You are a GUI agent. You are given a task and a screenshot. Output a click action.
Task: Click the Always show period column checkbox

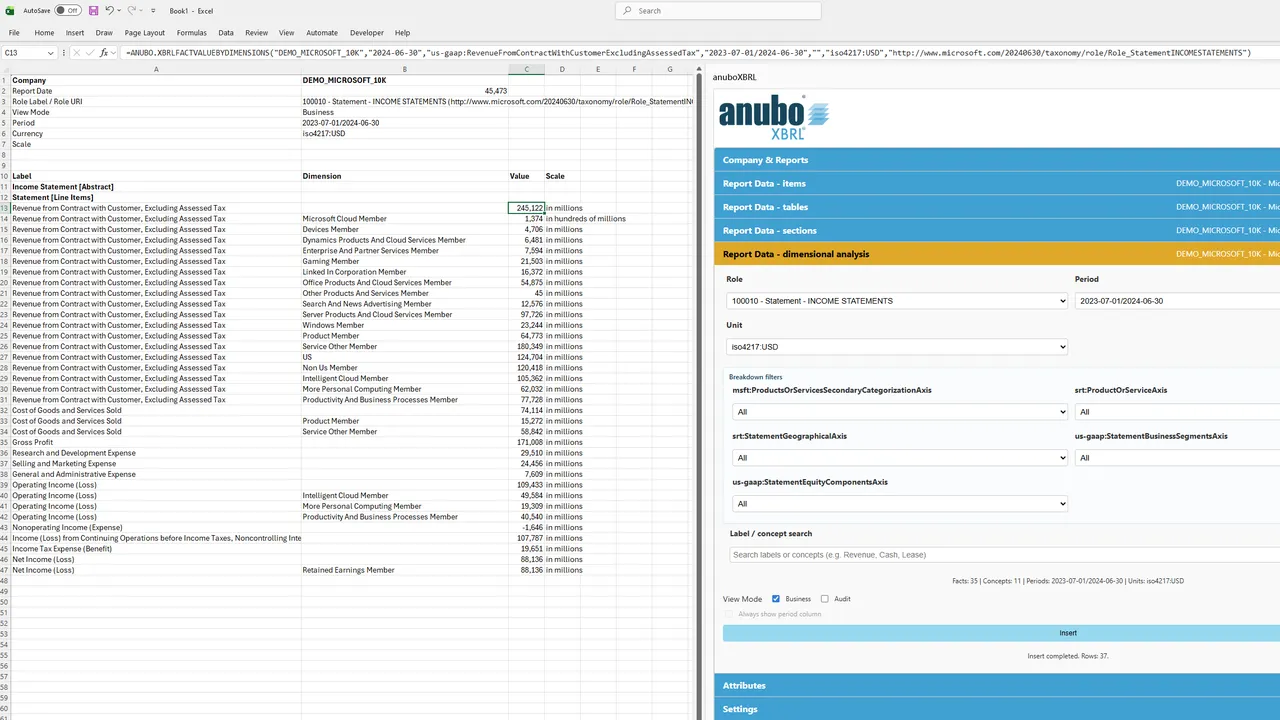(728, 614)
